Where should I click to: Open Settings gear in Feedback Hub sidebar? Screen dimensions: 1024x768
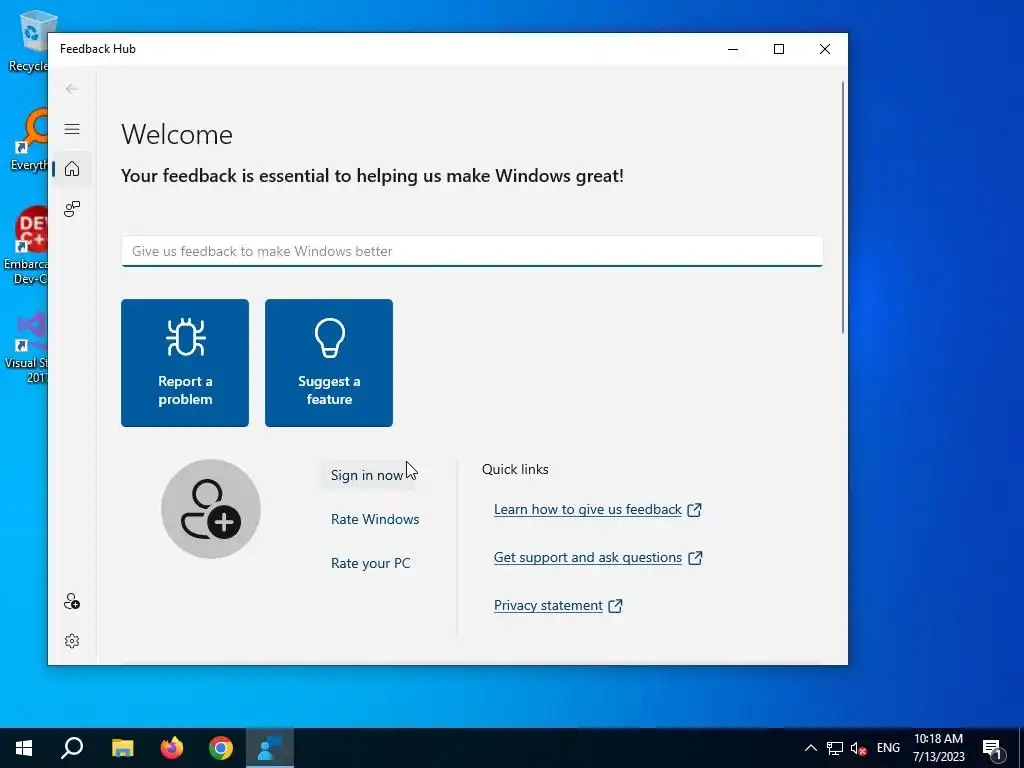[72, 641]
